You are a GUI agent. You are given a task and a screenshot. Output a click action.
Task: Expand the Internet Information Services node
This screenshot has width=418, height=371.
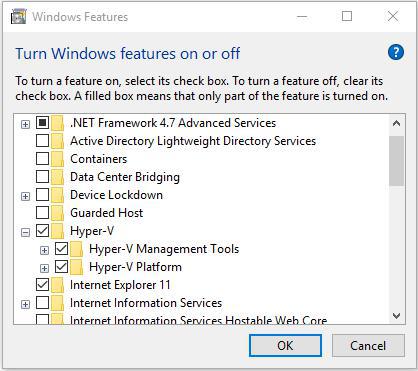click(x=25, y=304)
